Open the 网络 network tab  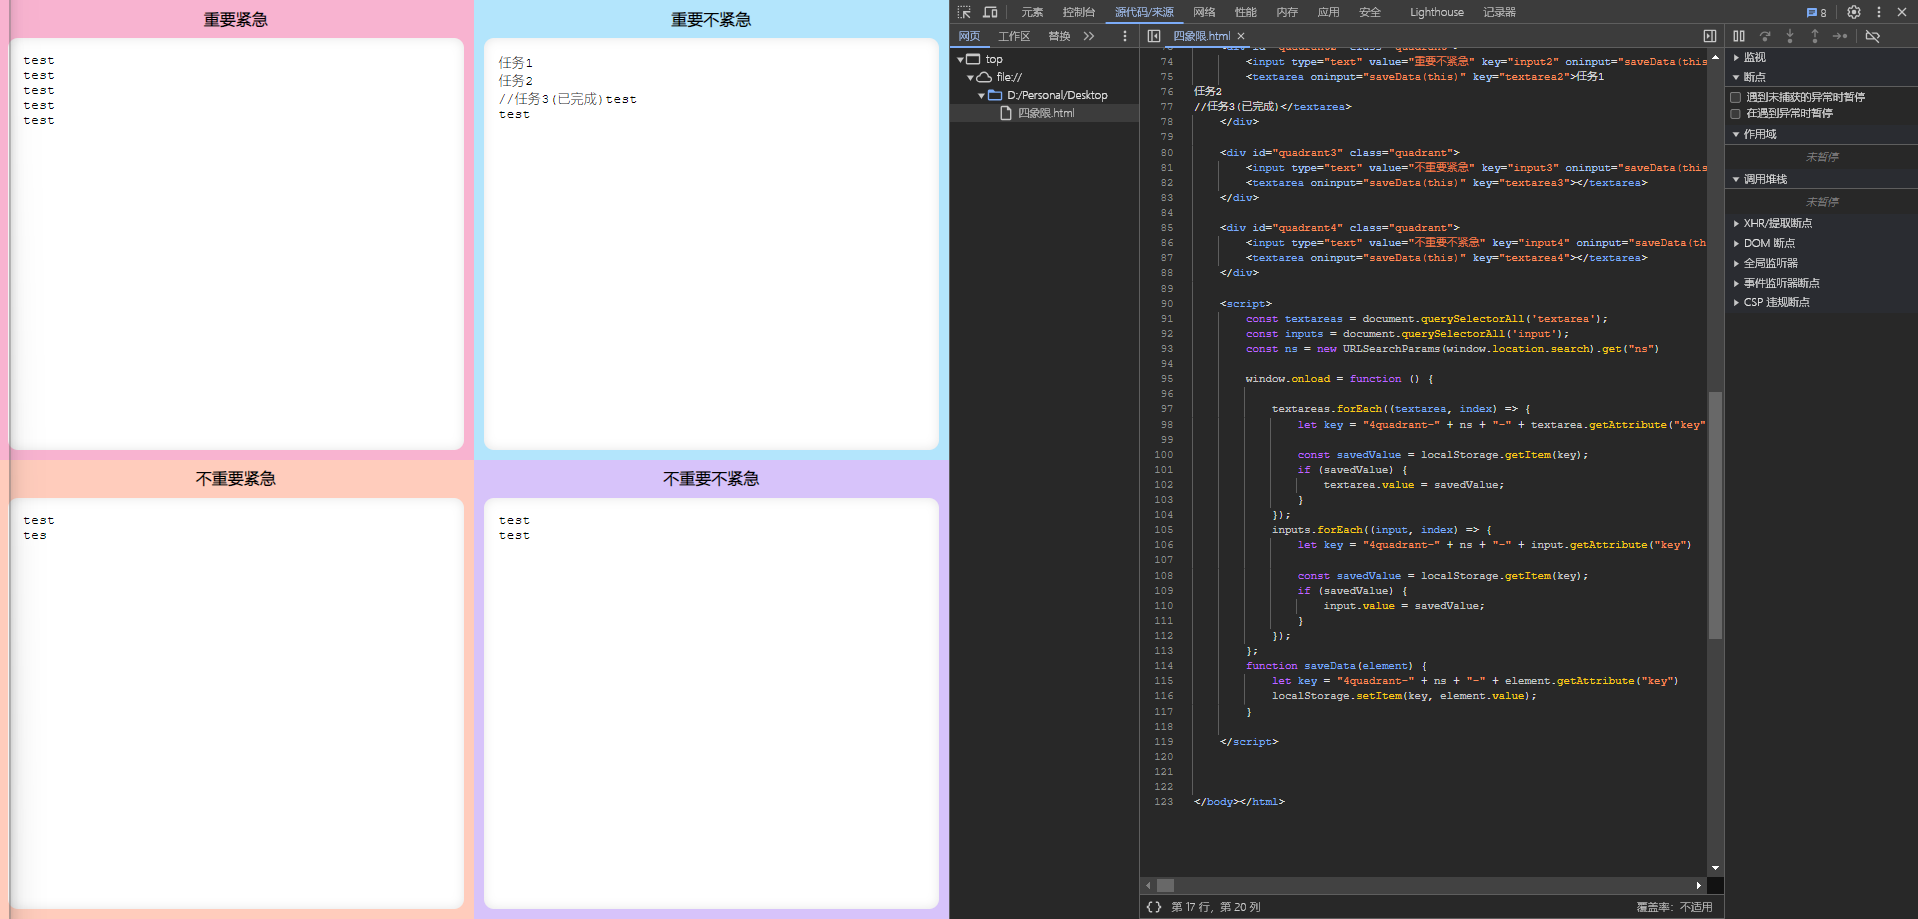point(1204,12)
